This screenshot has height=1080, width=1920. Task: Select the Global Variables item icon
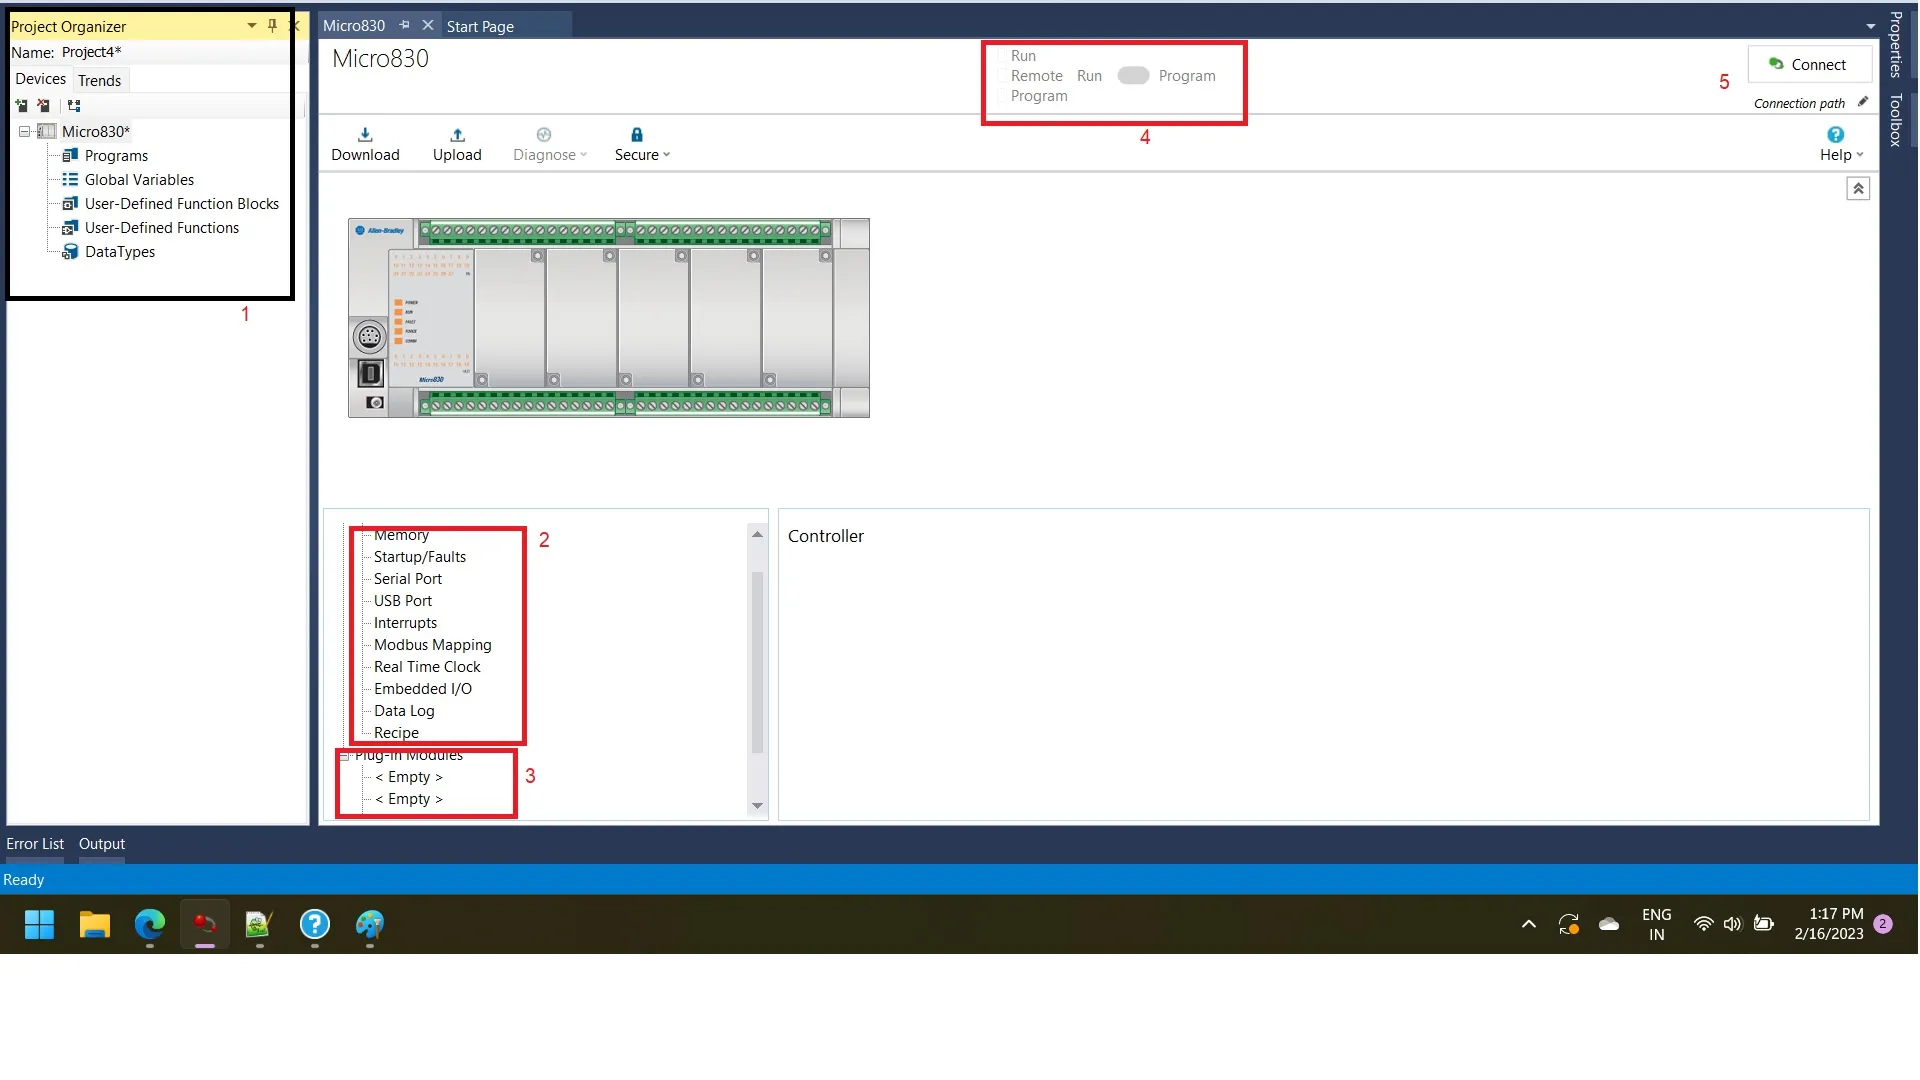pos(69,179)
